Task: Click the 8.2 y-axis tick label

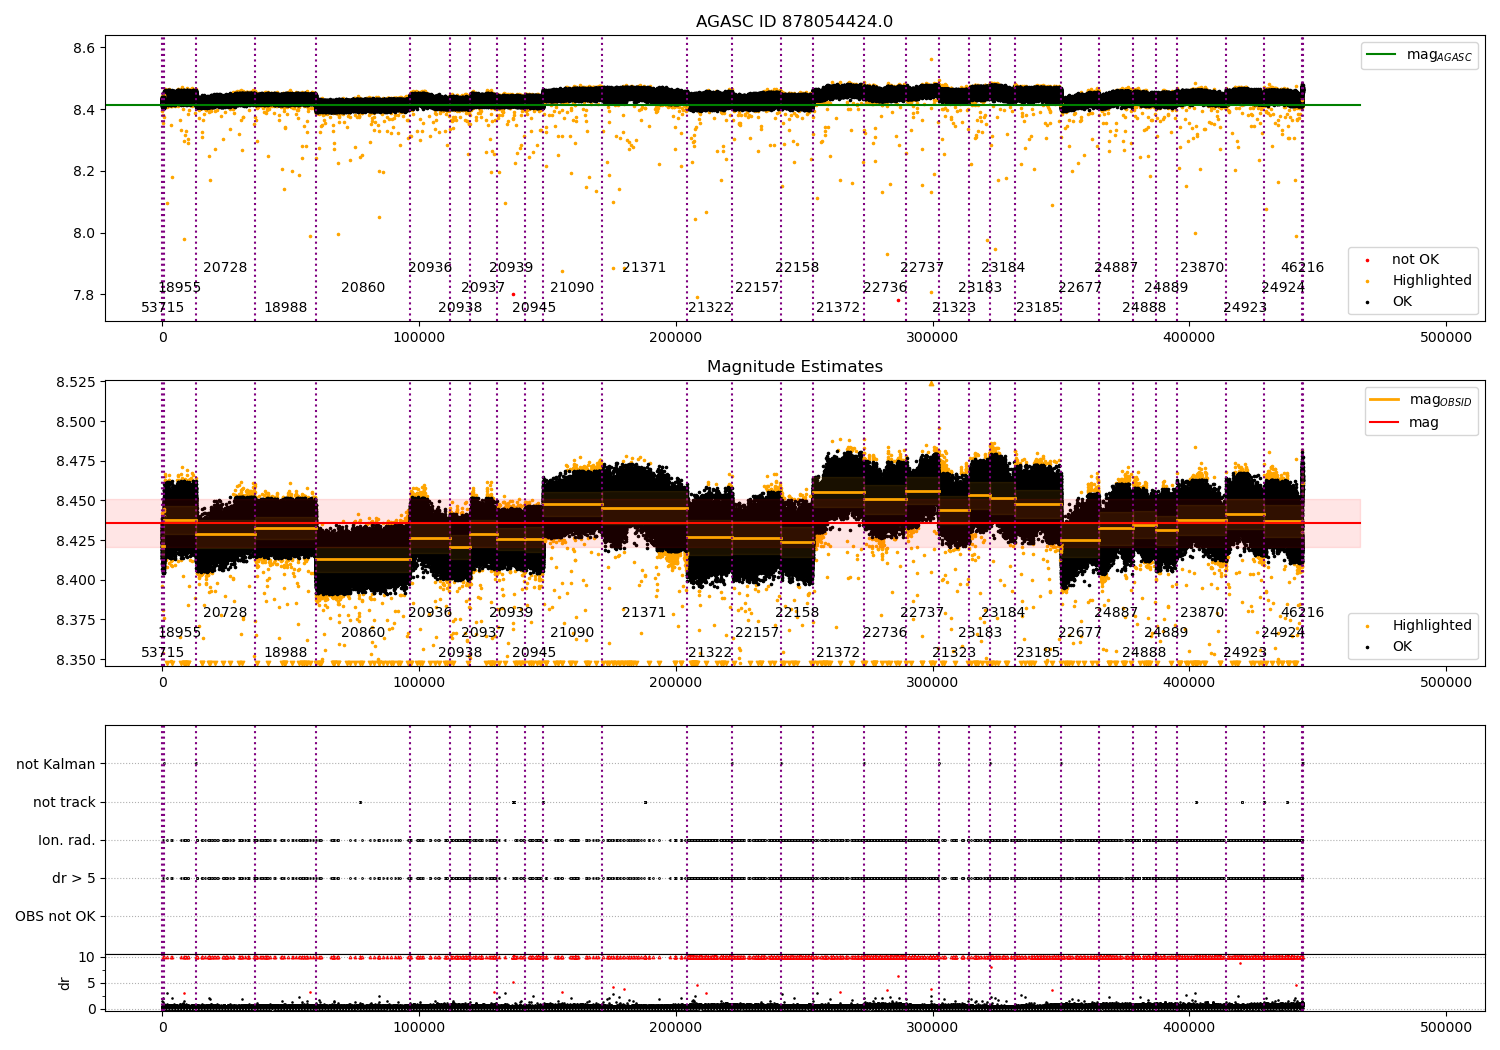Action: (84, 171)
